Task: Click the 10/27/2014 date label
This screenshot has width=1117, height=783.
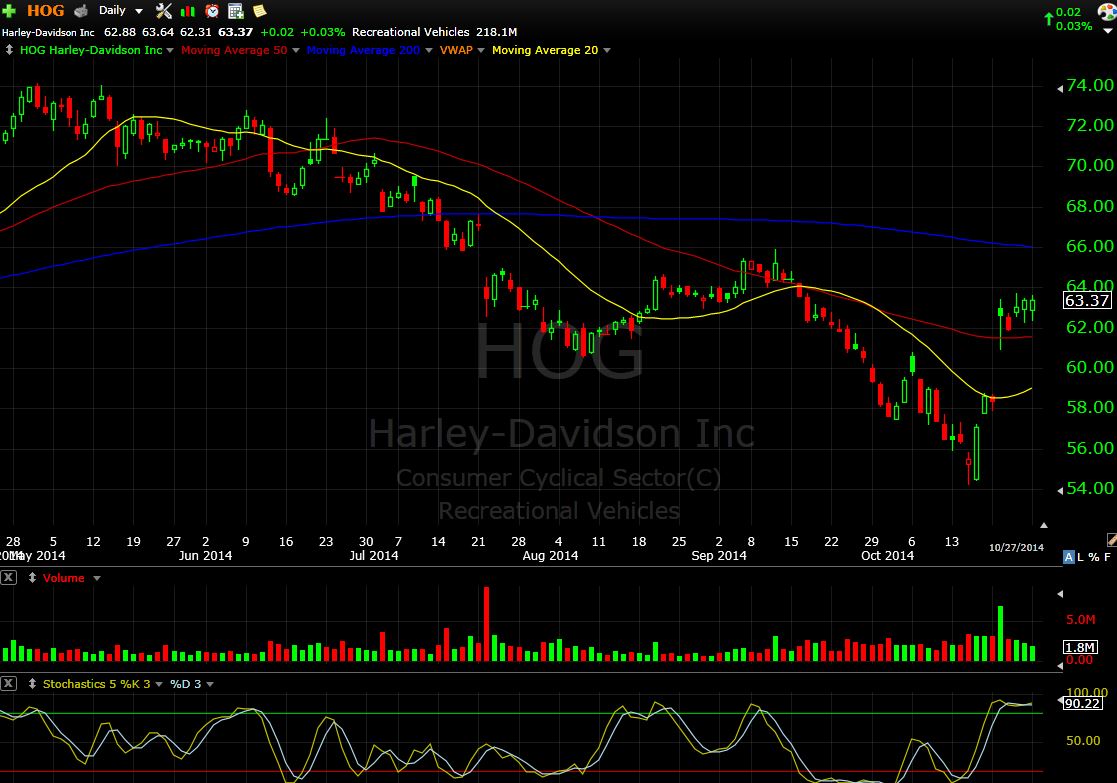Action: tap(1016, 547)
